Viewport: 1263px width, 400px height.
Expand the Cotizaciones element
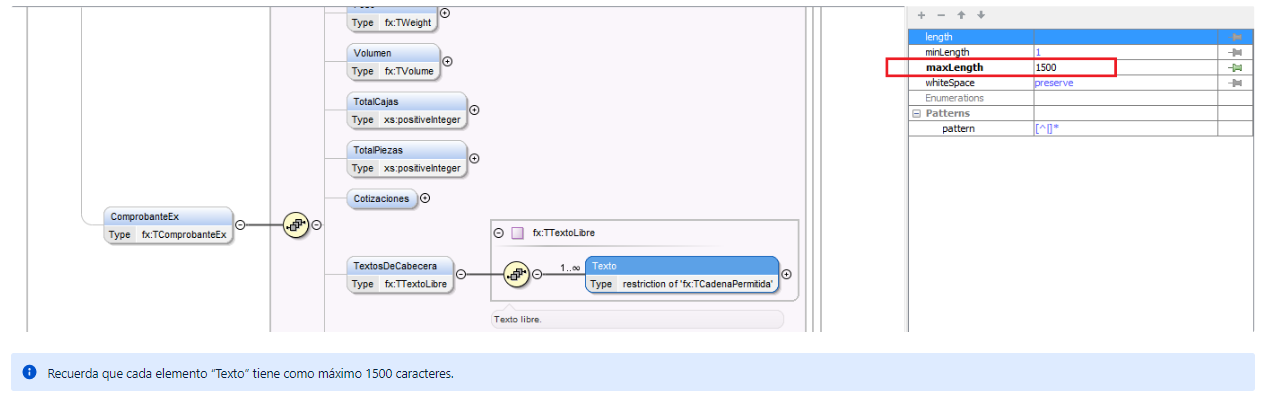tap(425, 198)
